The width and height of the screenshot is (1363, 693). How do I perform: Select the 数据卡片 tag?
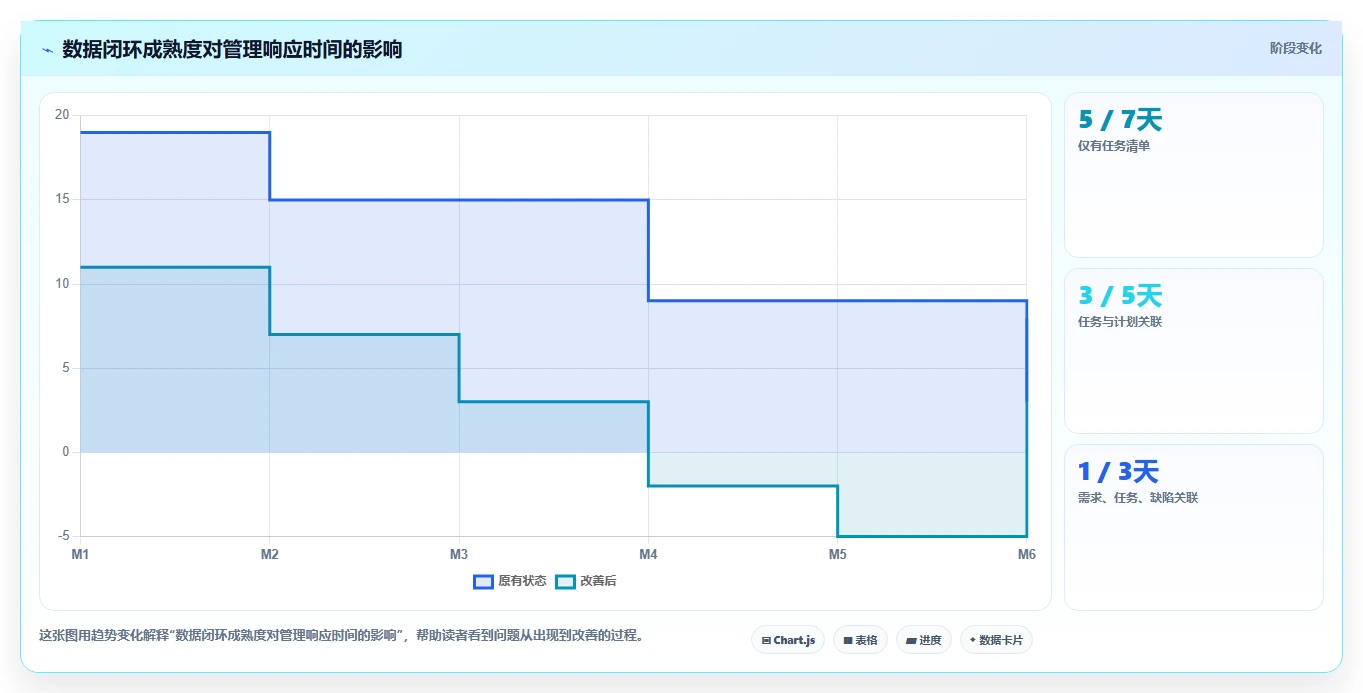pyautogui.click(x=996, y=640)
